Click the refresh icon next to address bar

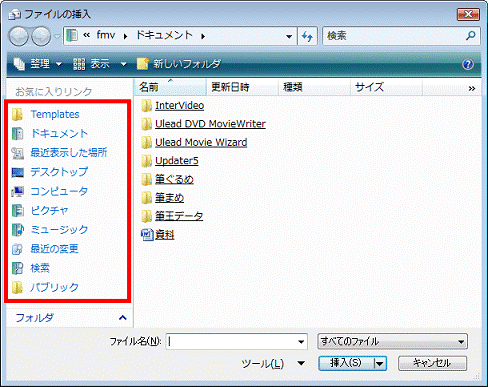coord(307,36)
